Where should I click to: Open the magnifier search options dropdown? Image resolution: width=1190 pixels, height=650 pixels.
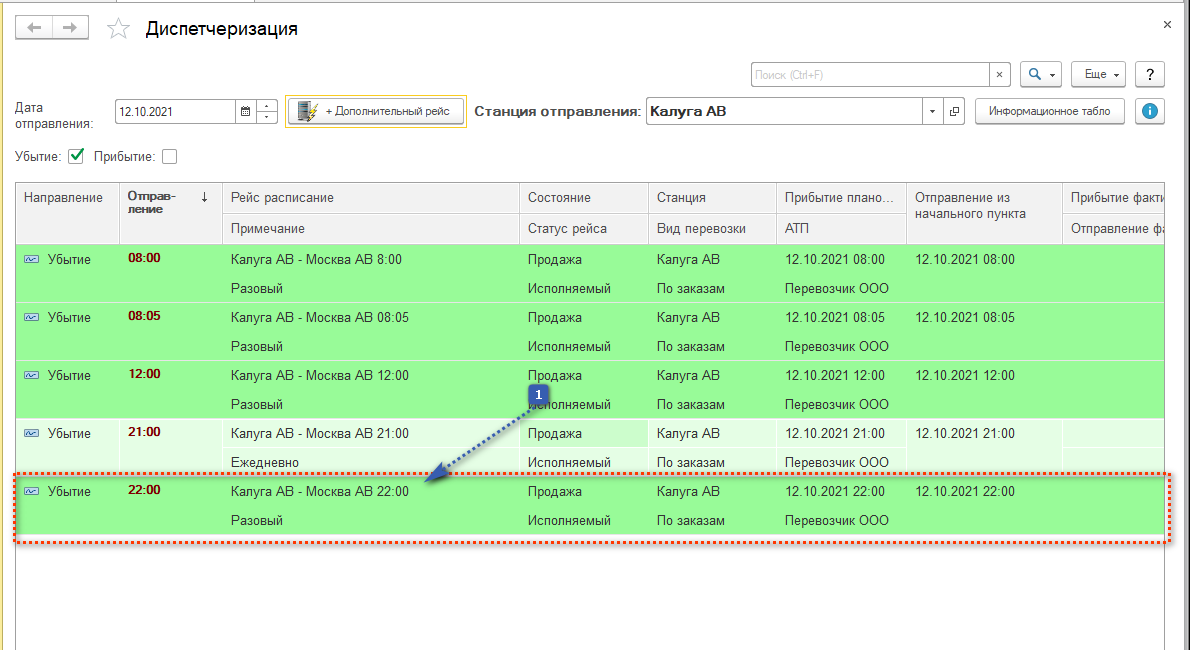coord(1041,75)
